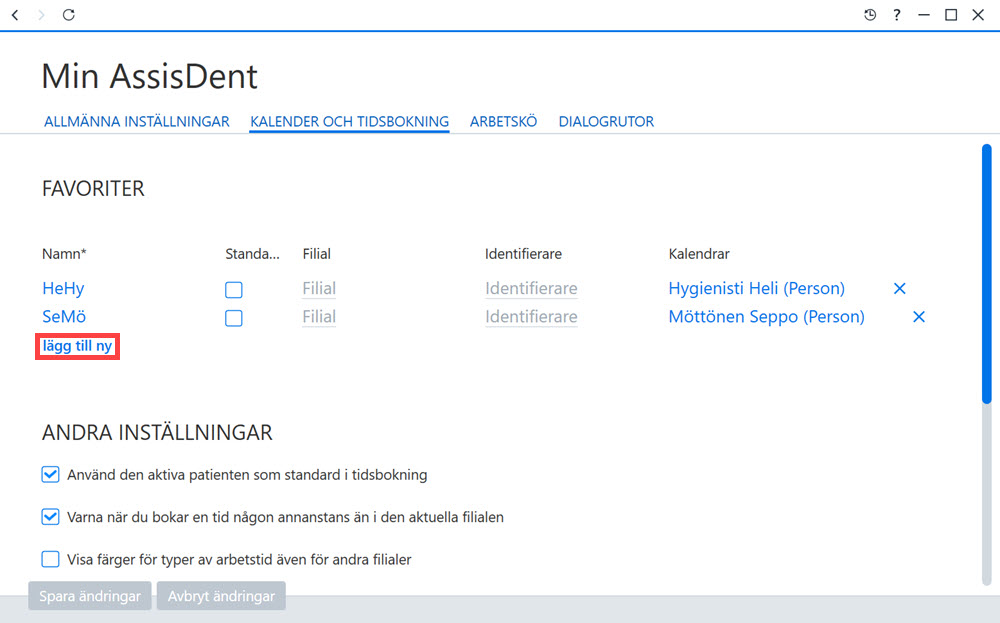The width and height of the screenshot is (1000, 623).
Task: Open the history clock icon
Action: pyautogui.click(x=870, y=15)
